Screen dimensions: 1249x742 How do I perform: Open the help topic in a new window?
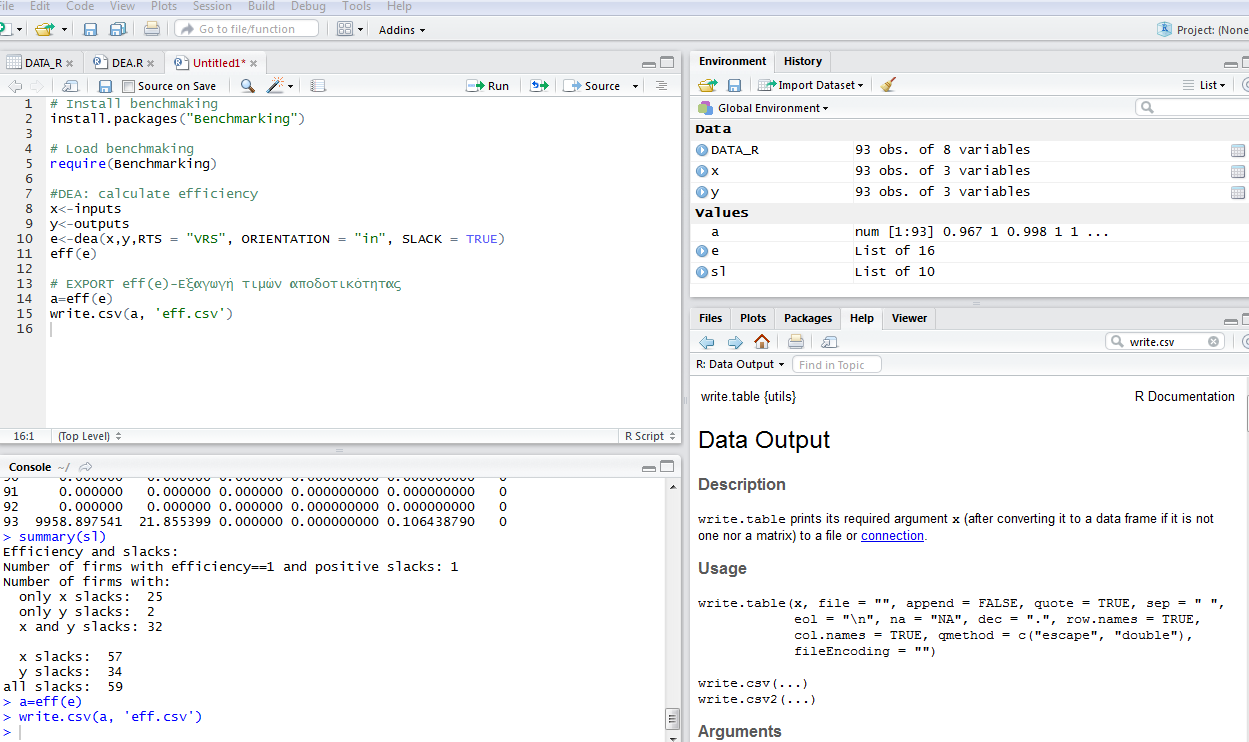[829, 342]
